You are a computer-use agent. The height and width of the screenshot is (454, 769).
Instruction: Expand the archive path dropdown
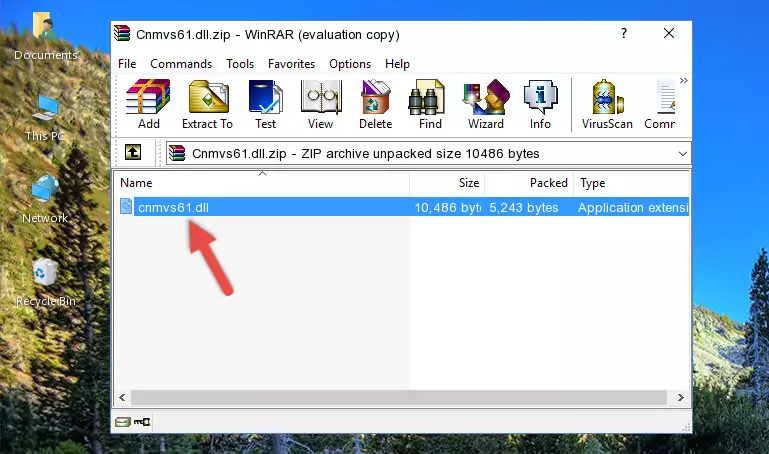[x=682, y=153]
